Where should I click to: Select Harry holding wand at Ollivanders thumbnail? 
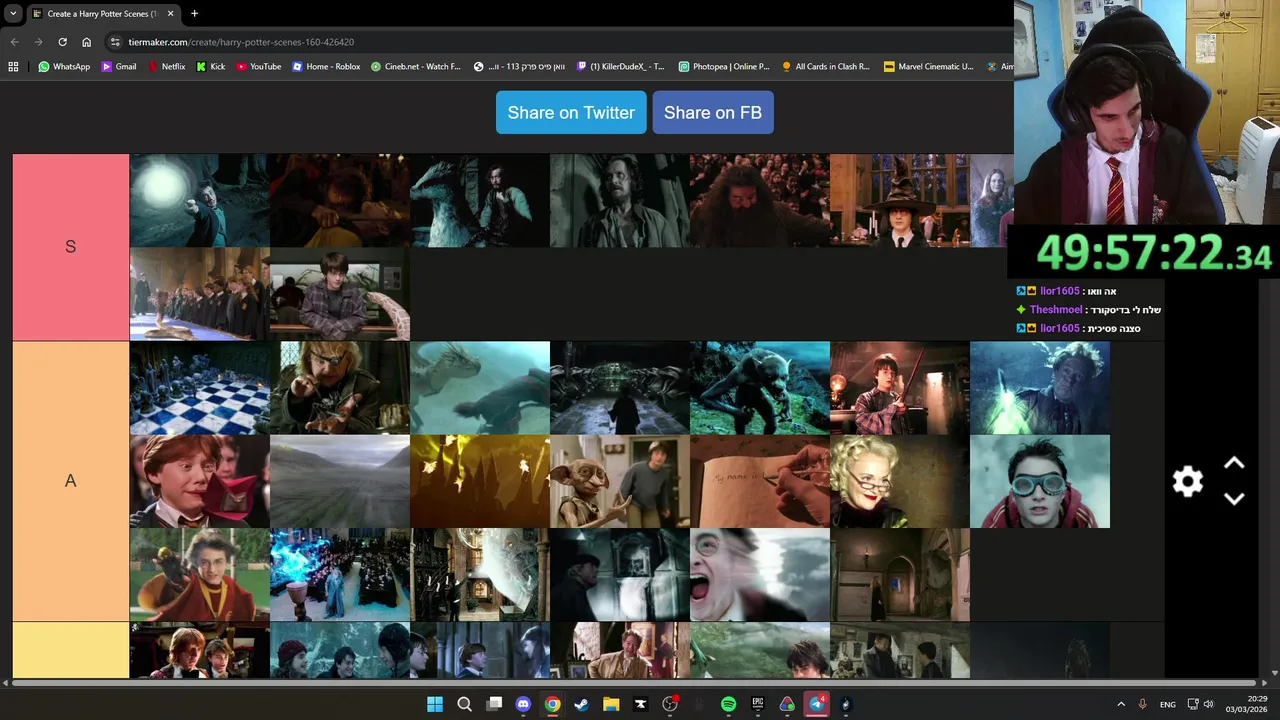click(x=899, y=388)
